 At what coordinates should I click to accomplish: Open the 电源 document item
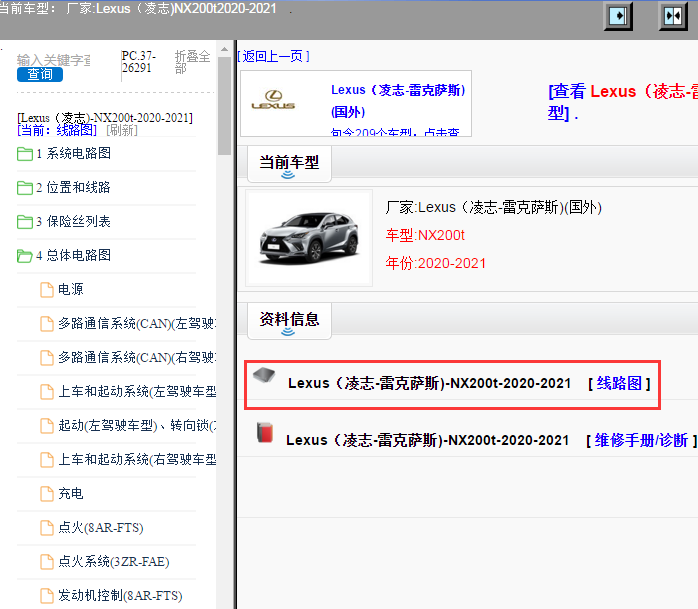(71, 289)
